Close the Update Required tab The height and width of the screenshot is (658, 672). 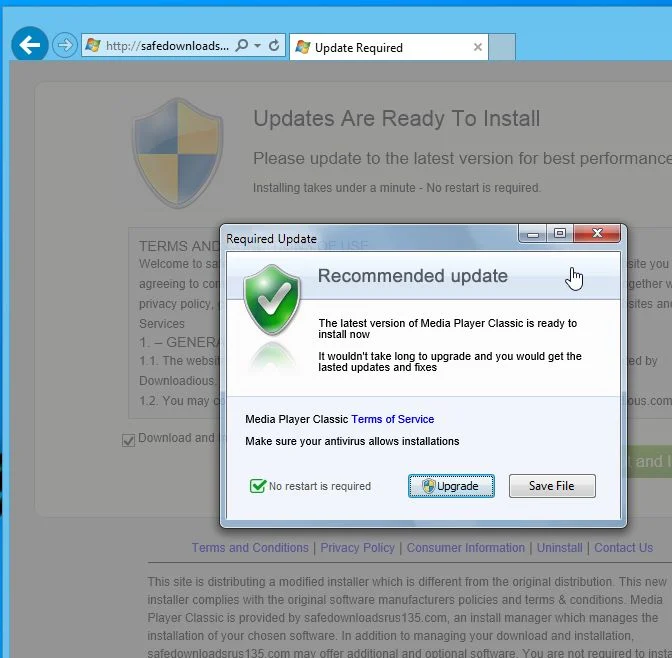point(477,47)
